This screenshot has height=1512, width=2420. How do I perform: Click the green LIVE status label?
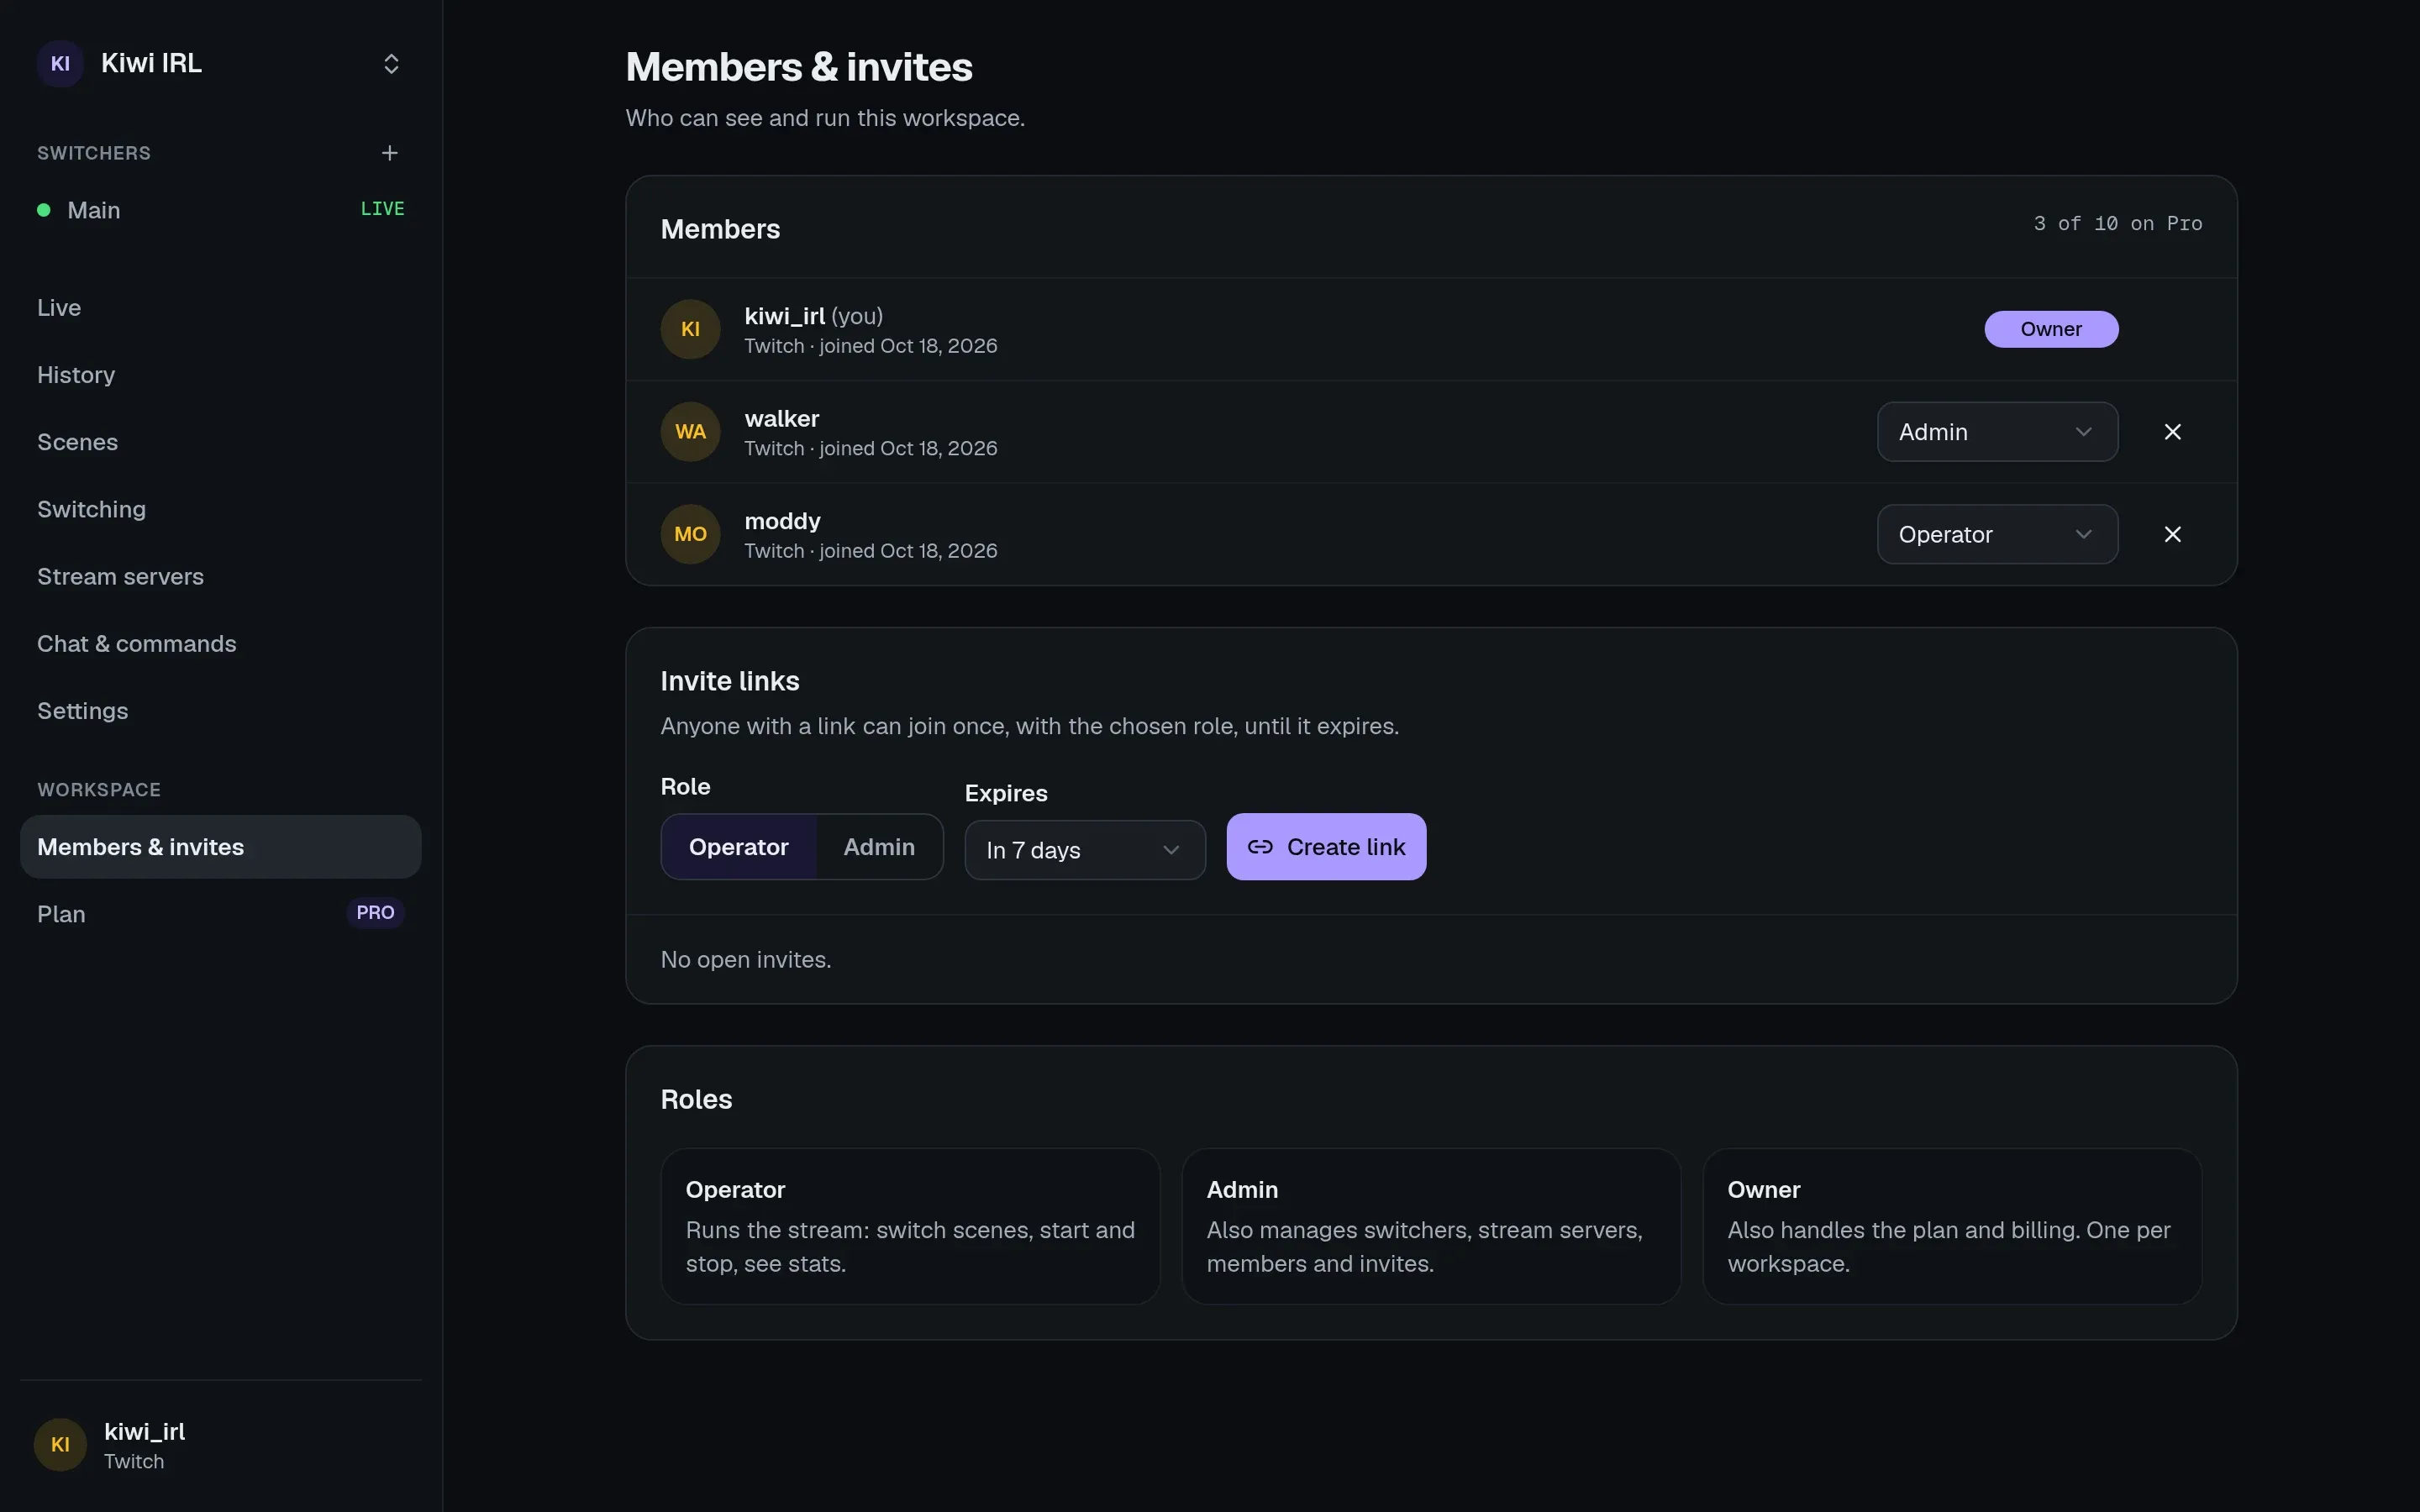[382, 209]
